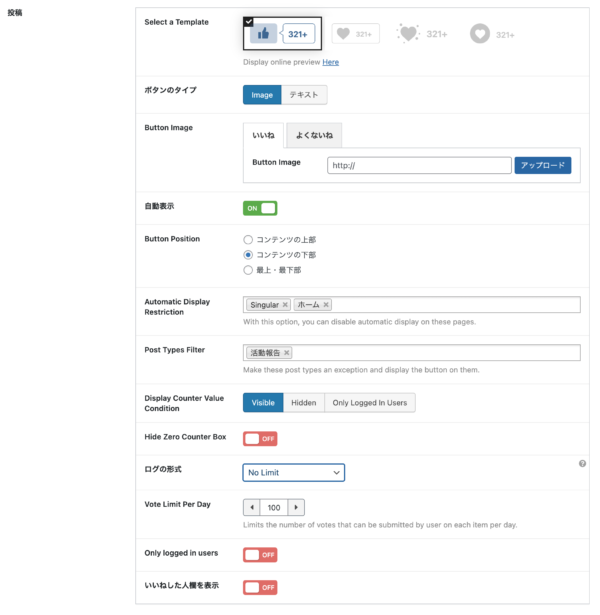Select the thumbs-up 321+ template

point(282,34)
